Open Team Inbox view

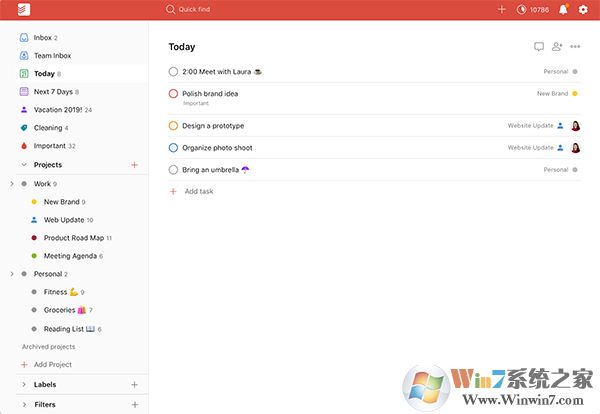[x=52, y=55]
